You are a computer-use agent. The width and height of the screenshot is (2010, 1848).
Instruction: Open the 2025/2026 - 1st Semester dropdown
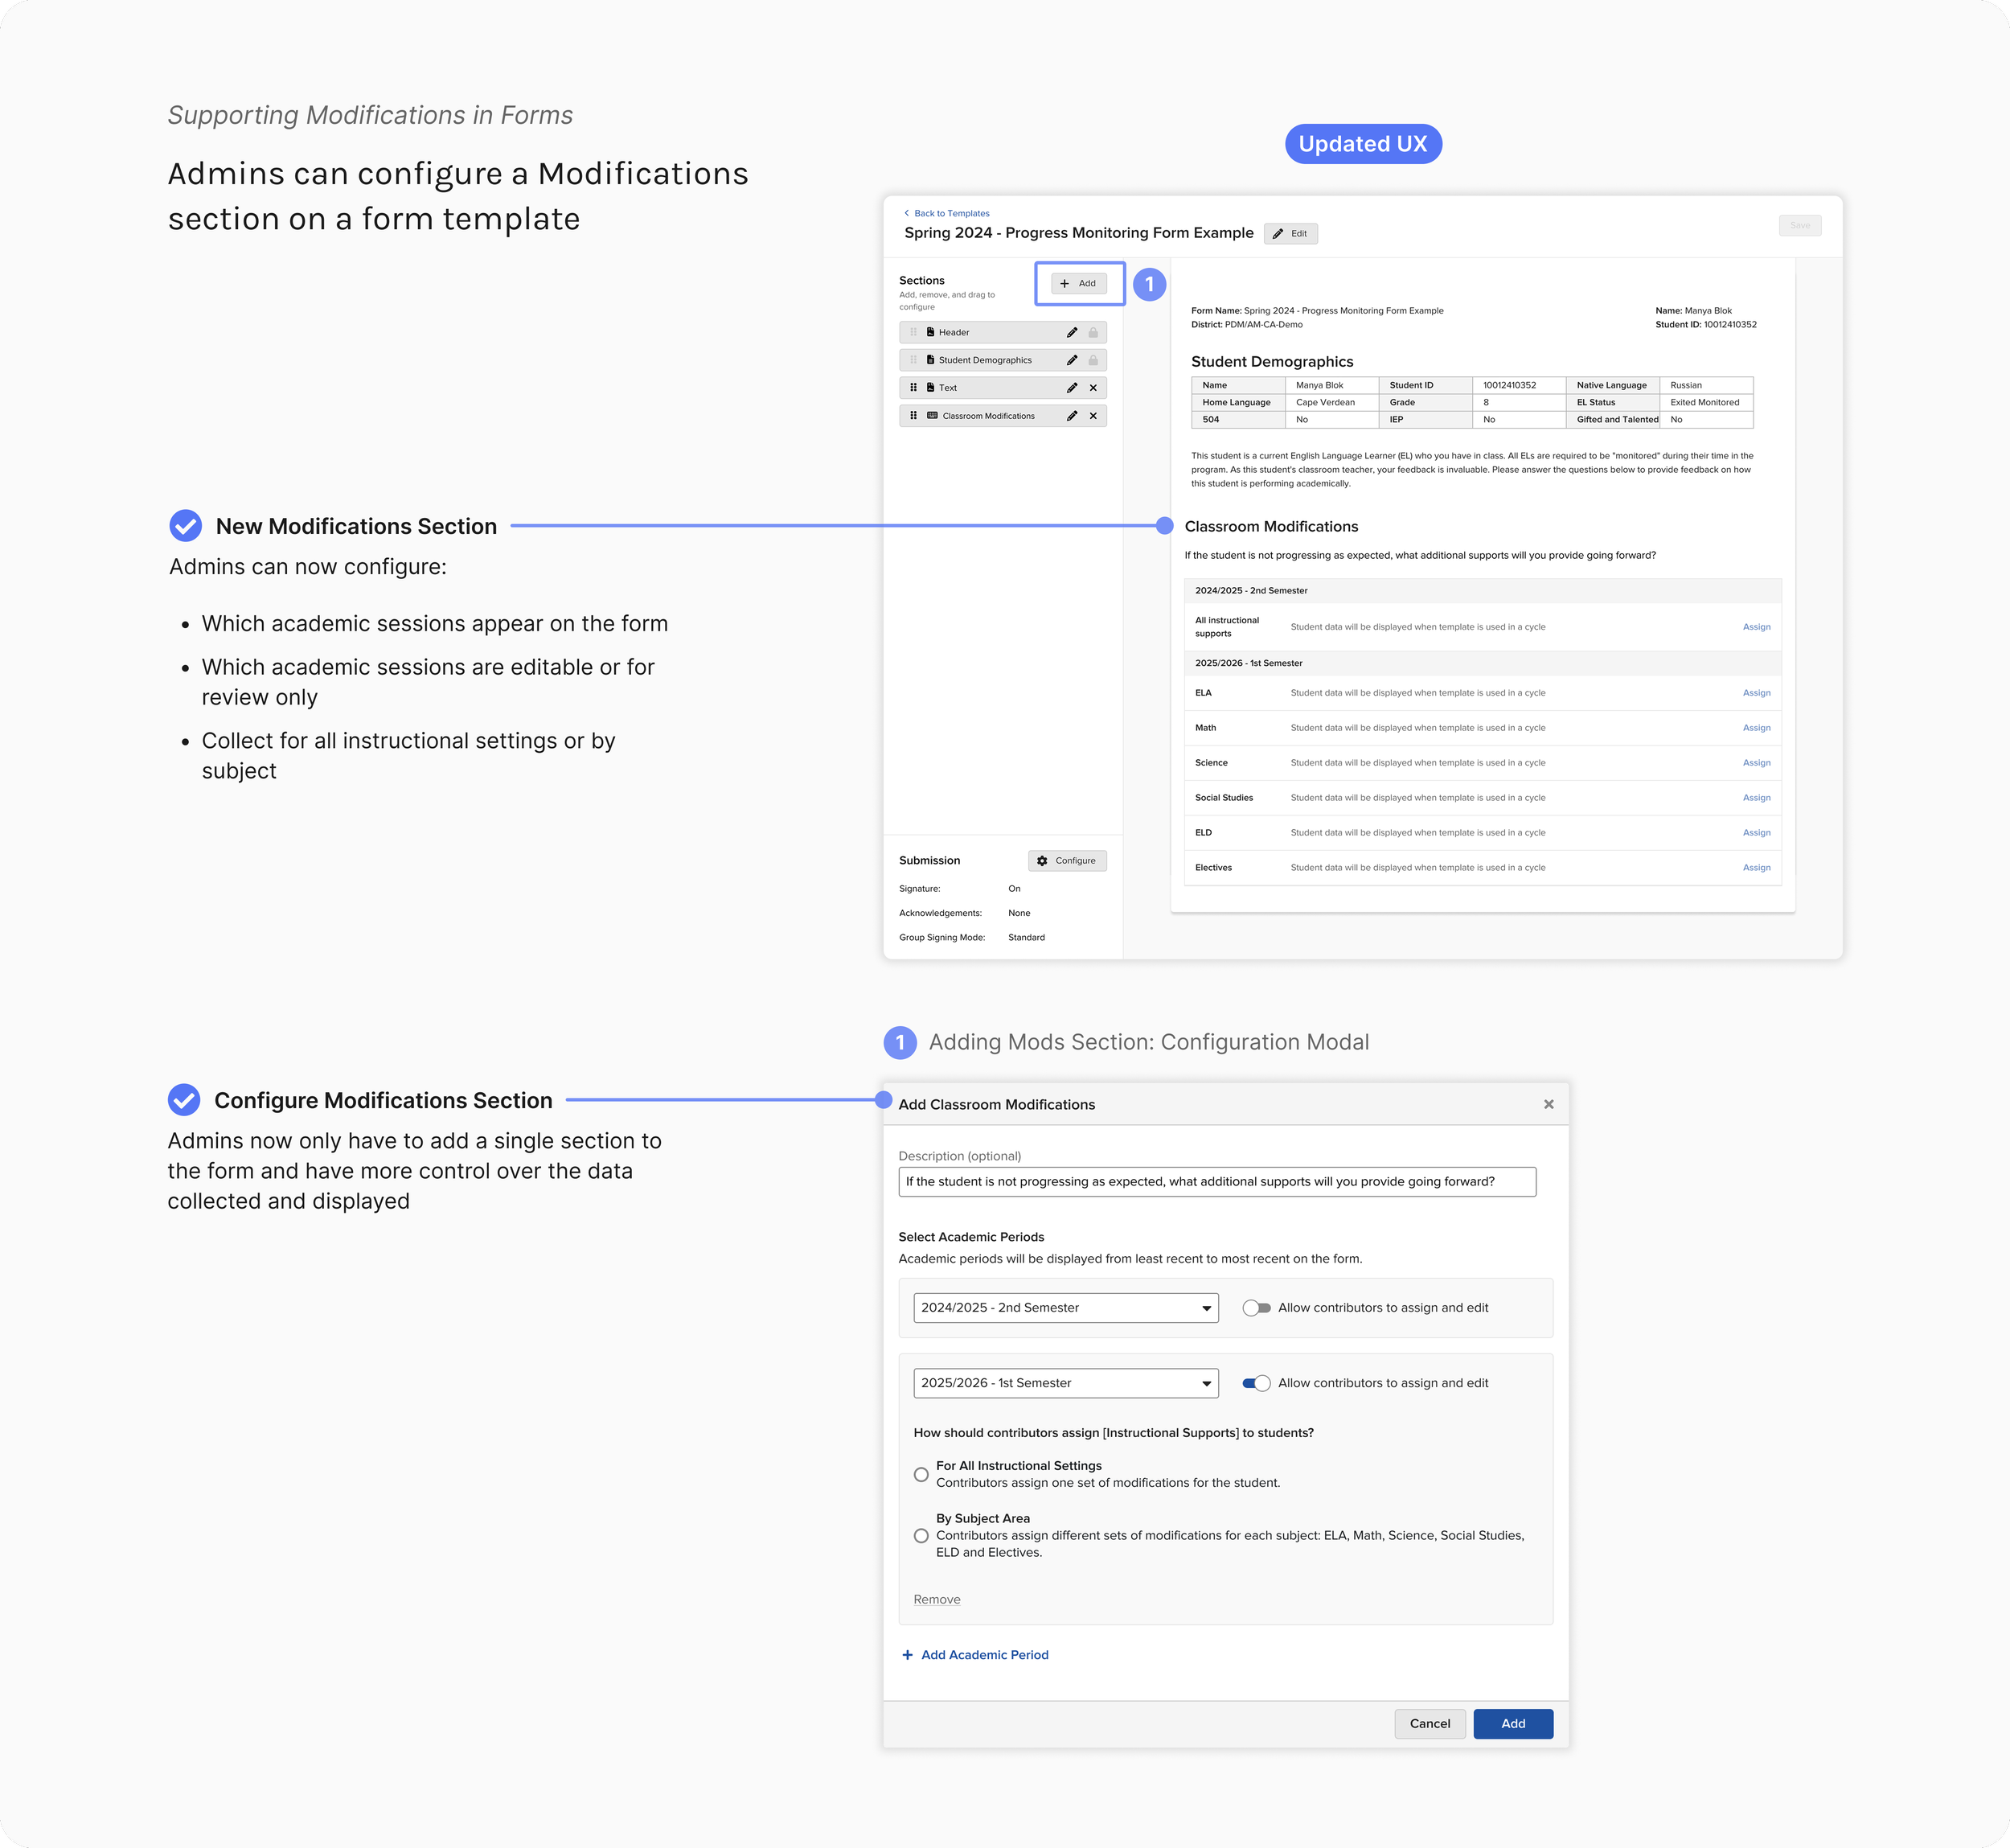coord(1065,1383)
